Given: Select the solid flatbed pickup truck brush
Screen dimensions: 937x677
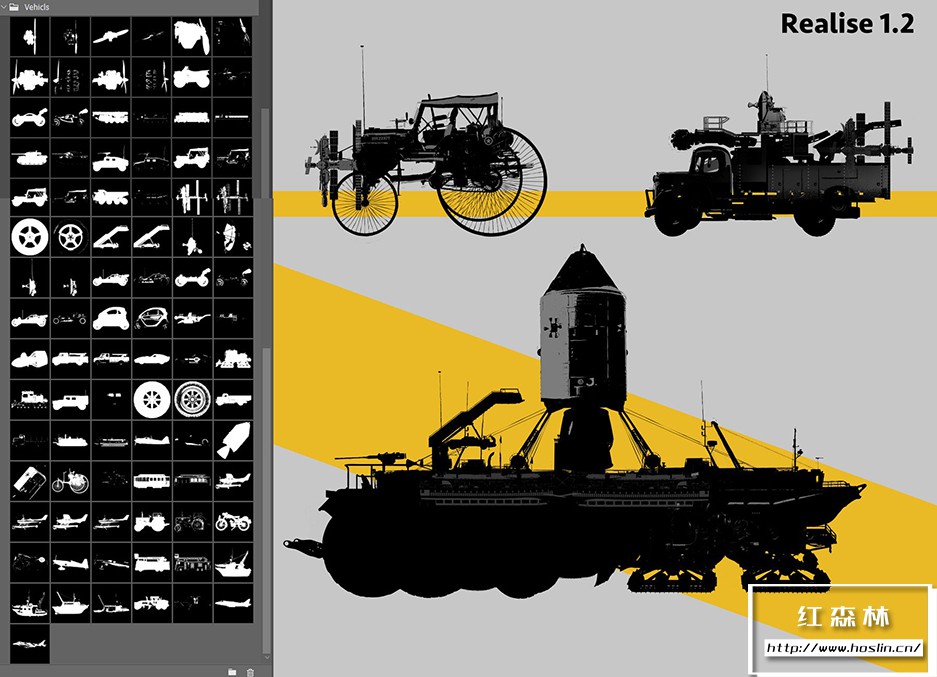Looking at the screenshot, I should pyautogui.click(x=232, y=400).
